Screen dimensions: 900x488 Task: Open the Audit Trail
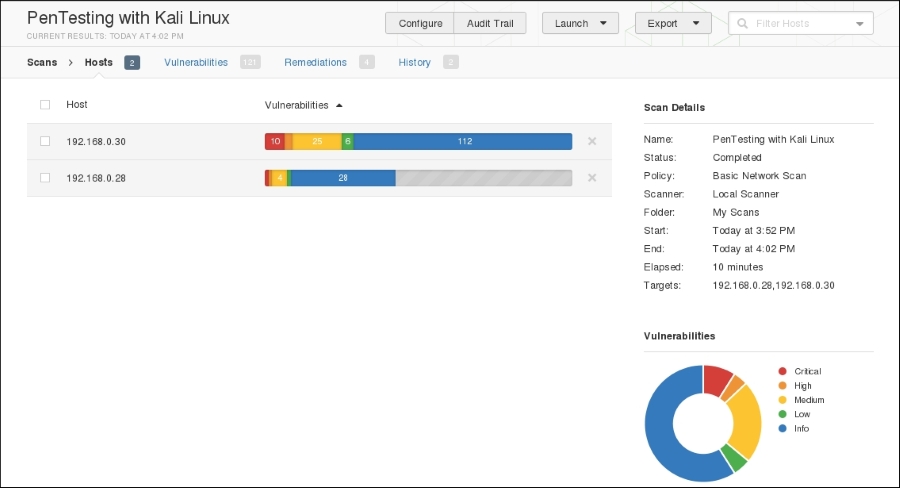(x=490, y=23)
